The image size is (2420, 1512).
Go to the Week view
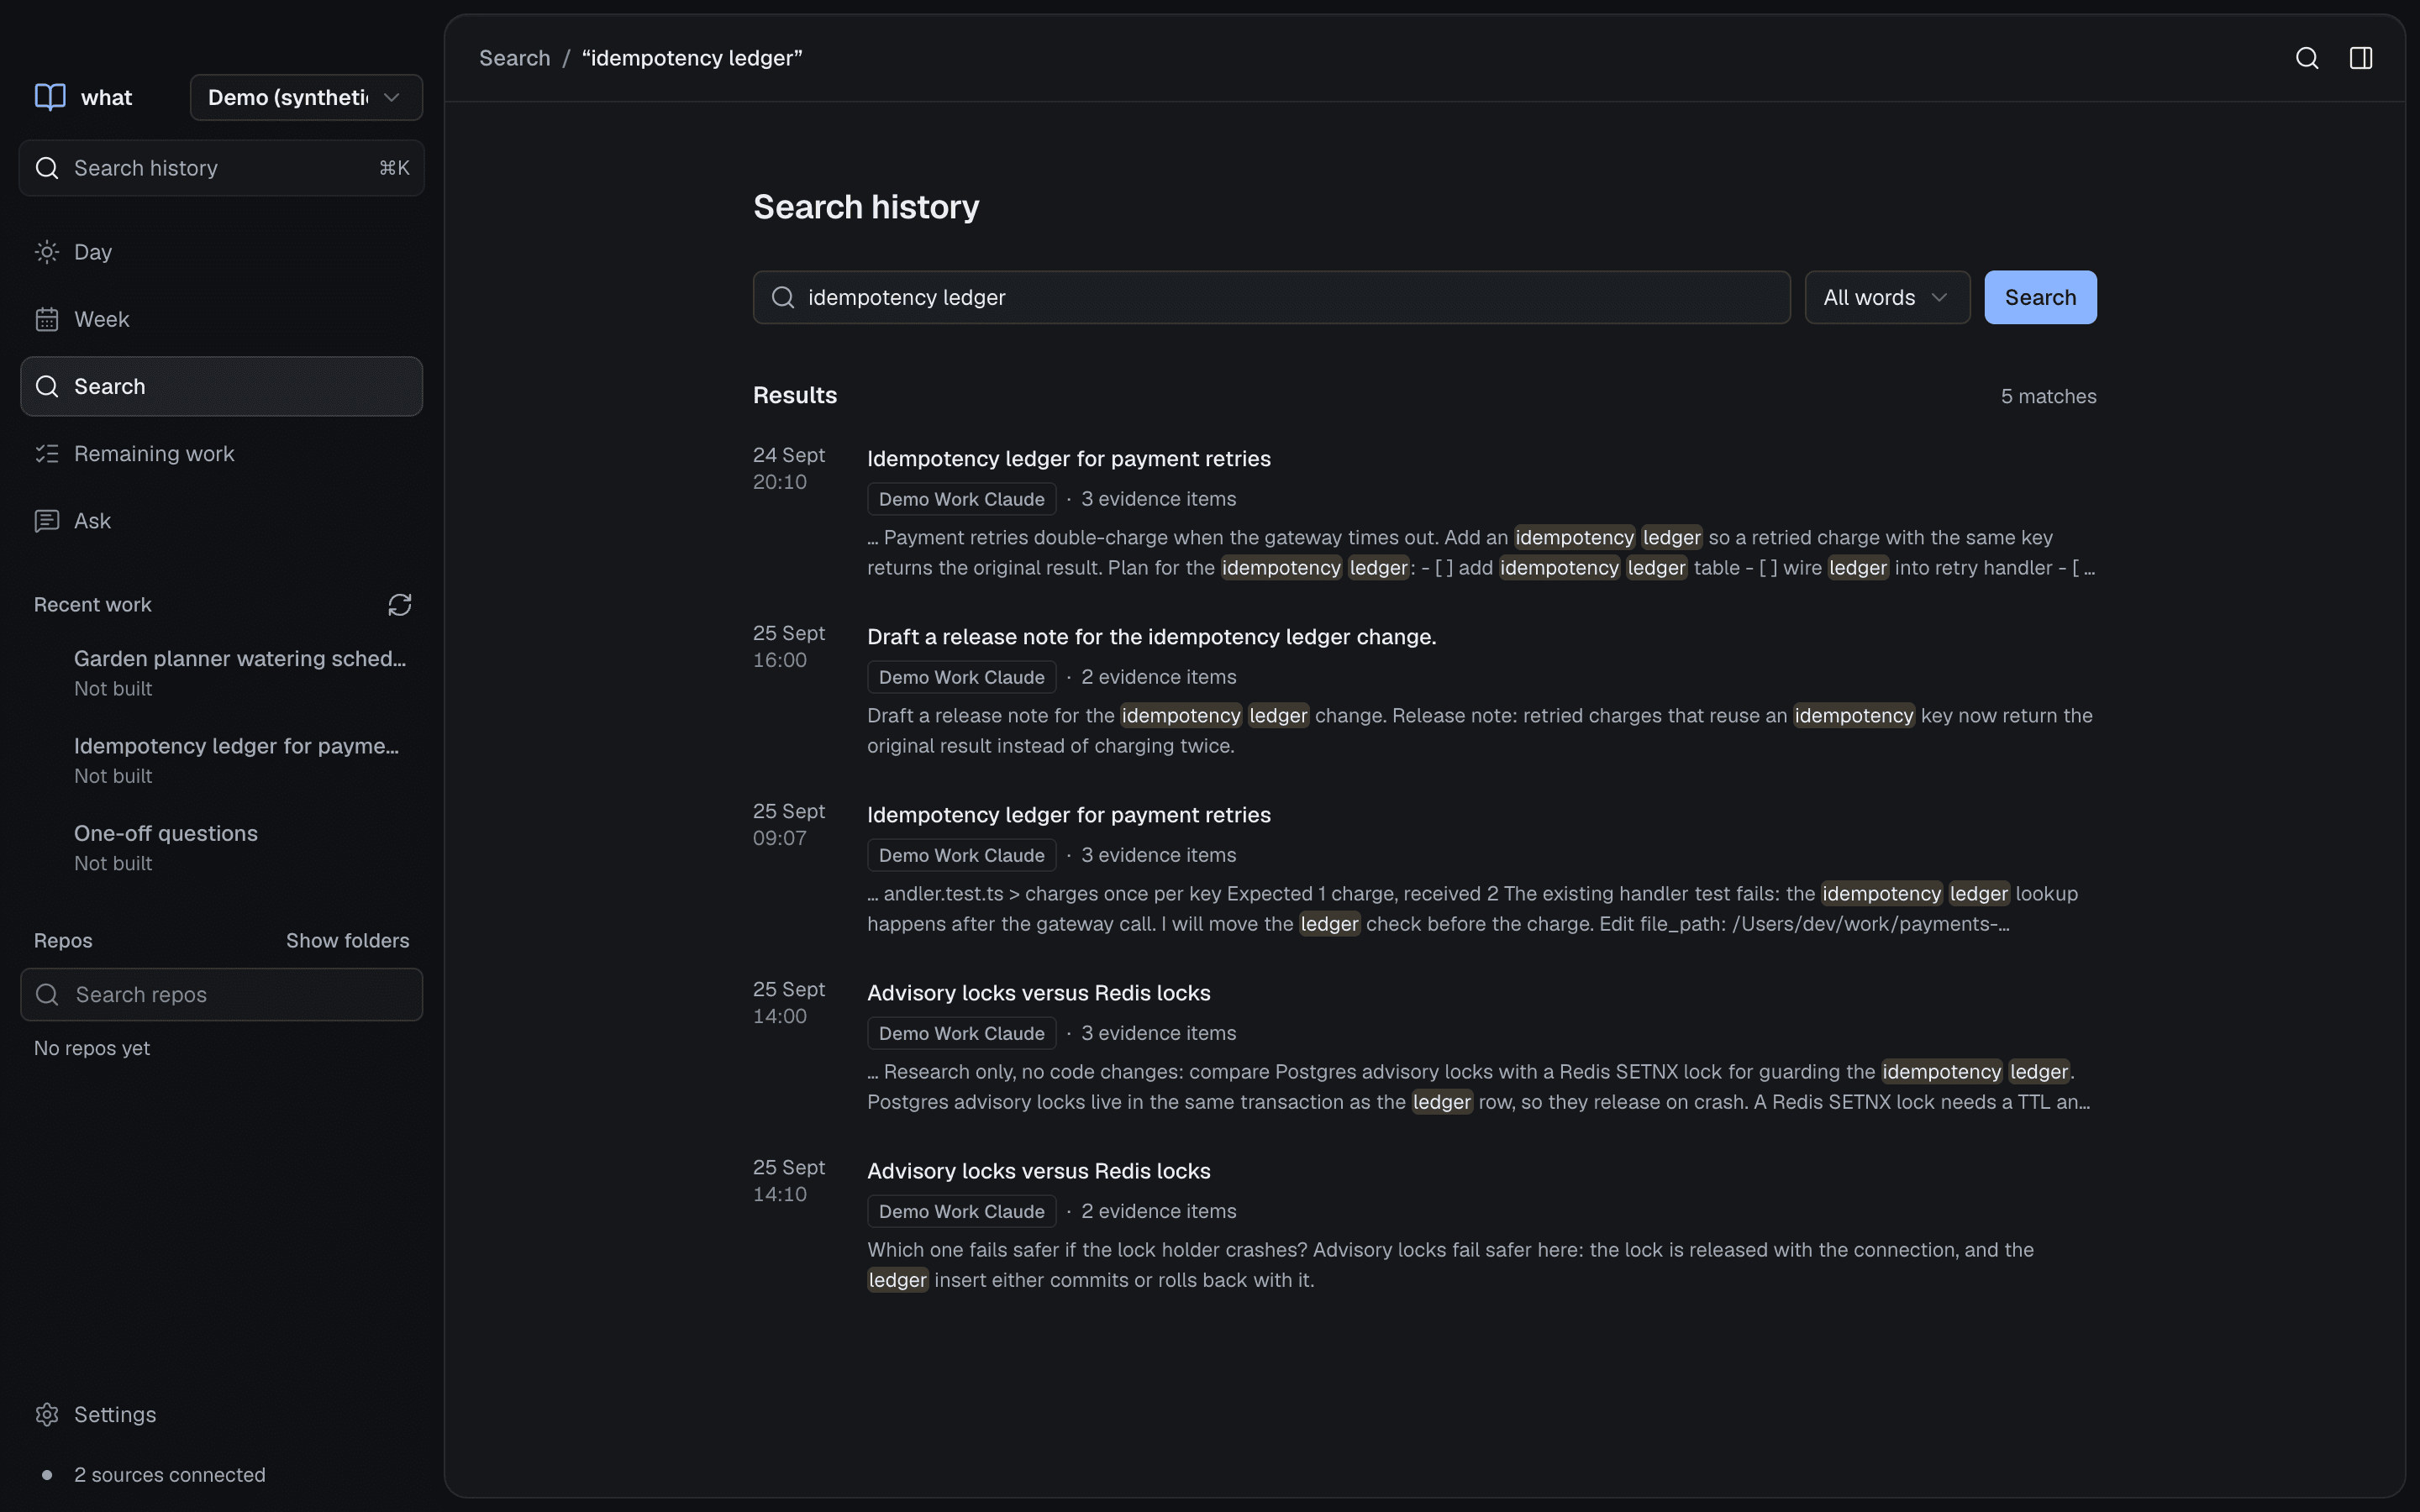click(221, 319)
